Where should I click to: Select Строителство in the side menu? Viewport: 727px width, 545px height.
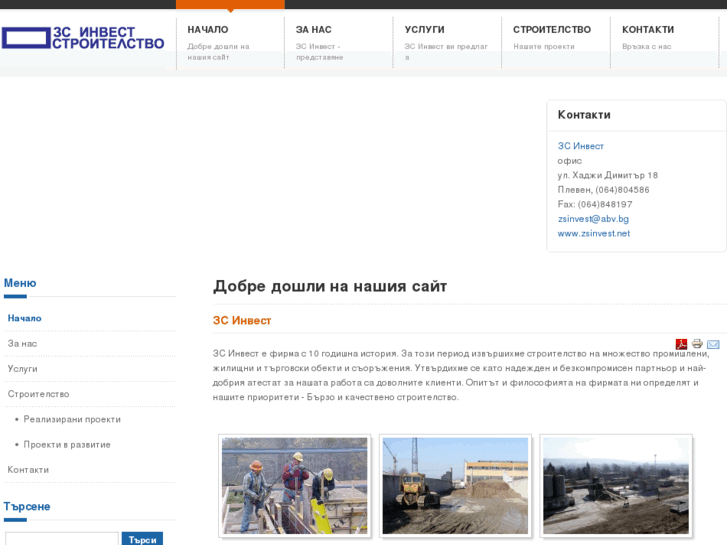[38, 394]
